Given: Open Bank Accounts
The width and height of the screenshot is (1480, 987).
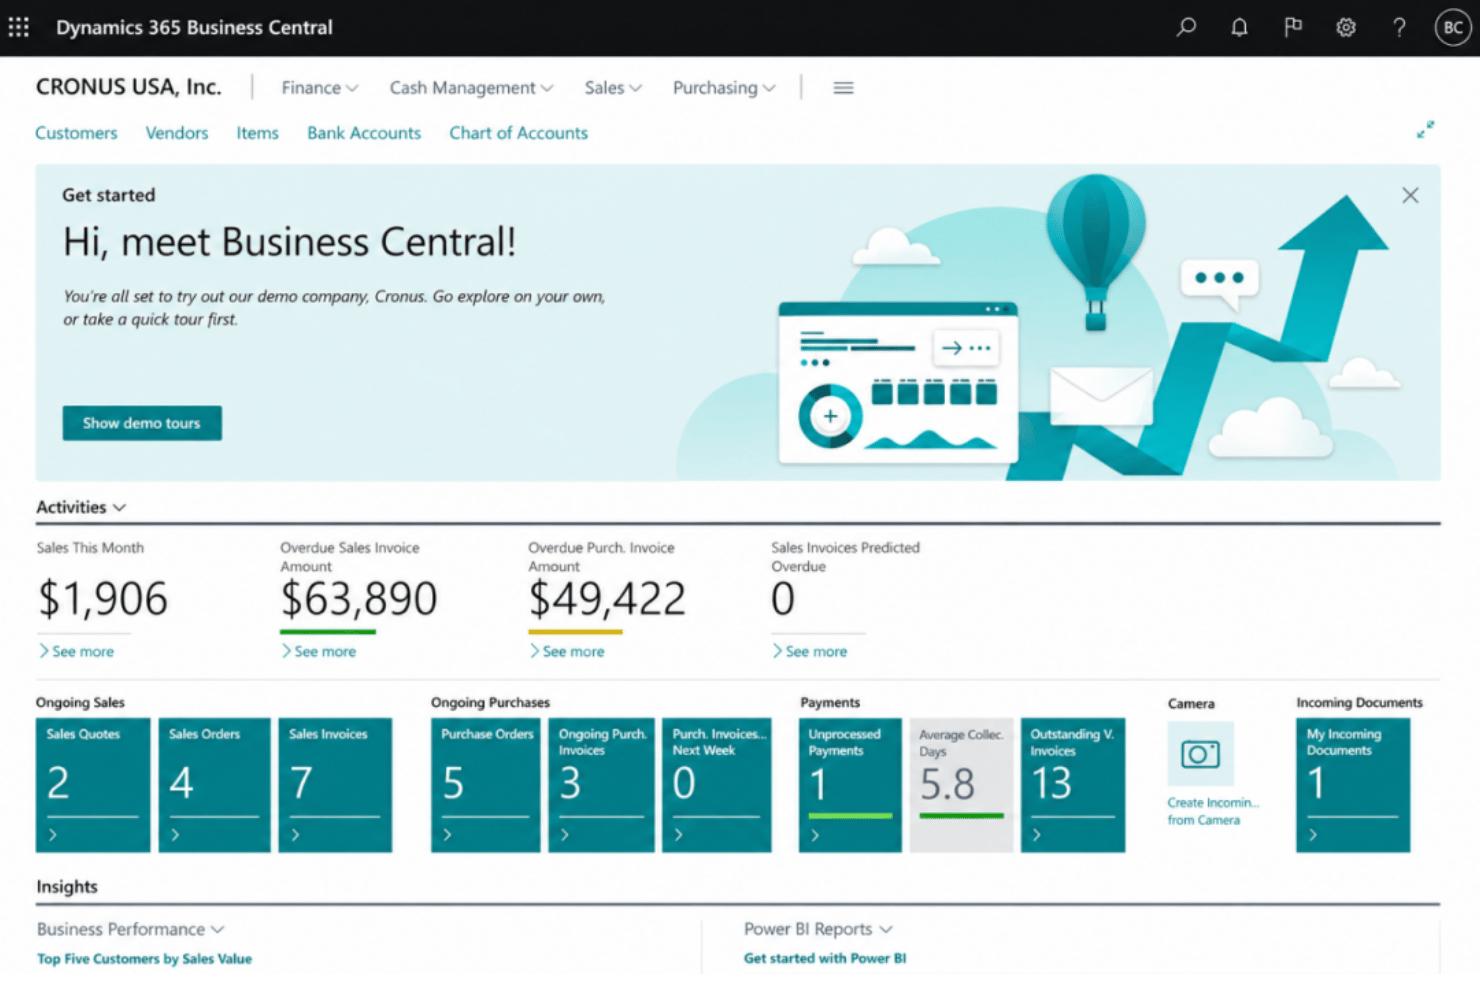Looking at the screenshot, I should (x=364, y=133).
